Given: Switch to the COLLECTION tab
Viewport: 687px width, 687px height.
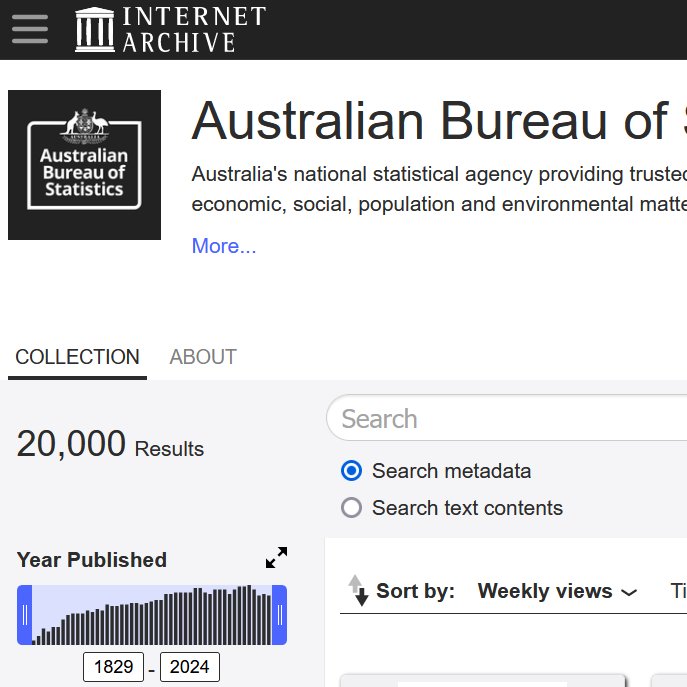Looking at the screenshot, I should 78,357.
